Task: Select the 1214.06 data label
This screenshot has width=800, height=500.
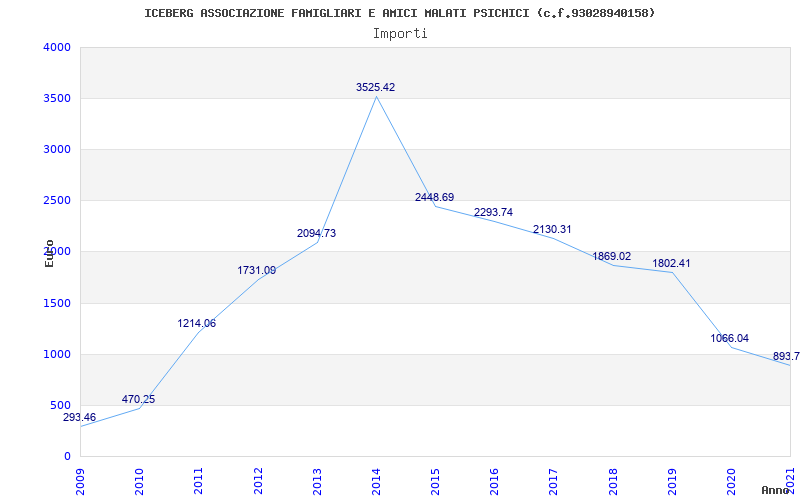Action: tap(197, 323)
